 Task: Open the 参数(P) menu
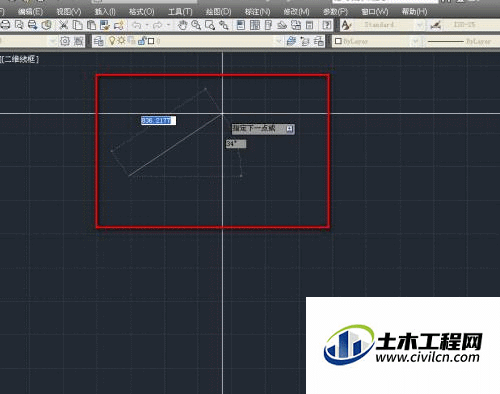(x=335, y=12)
